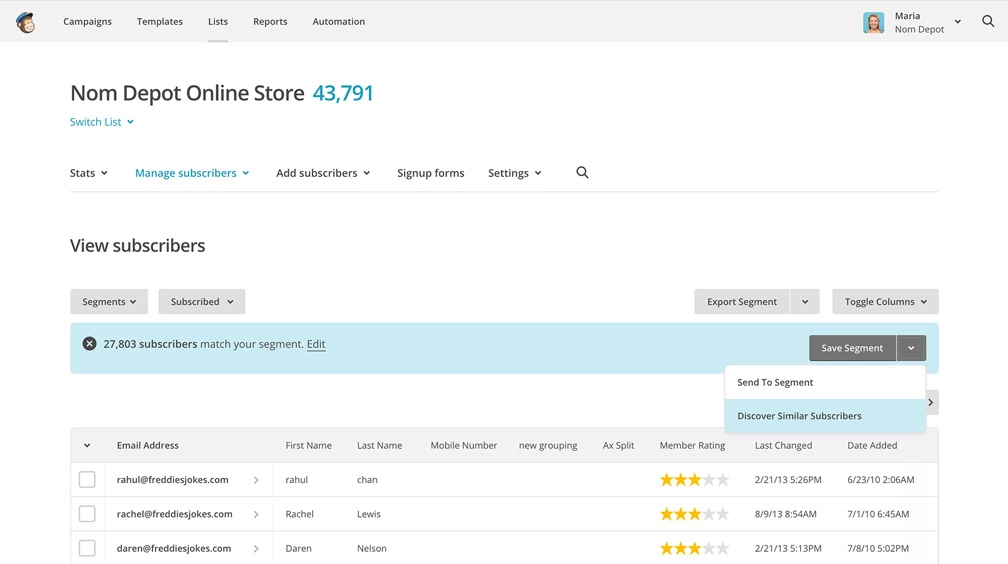The height and width of the screenshot is (564, 1008).
Task: Click 6/23/10 2:06AM date added value
Action: (x=881, y=480)
